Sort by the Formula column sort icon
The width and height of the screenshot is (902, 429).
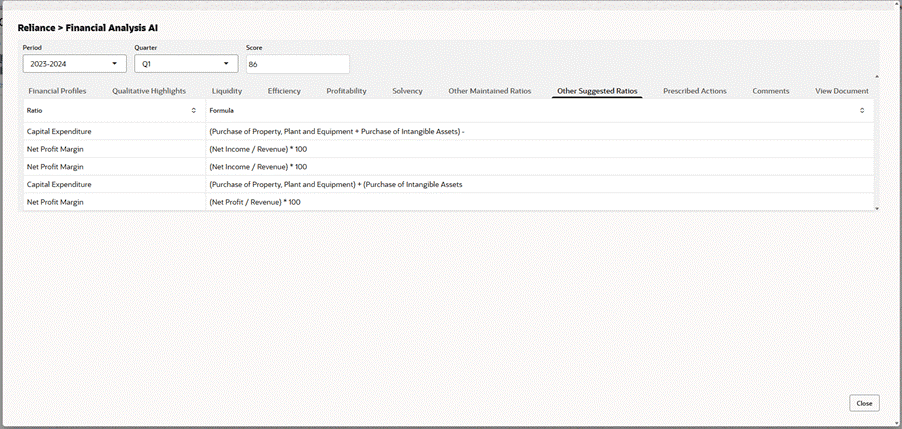coord(862,110)
